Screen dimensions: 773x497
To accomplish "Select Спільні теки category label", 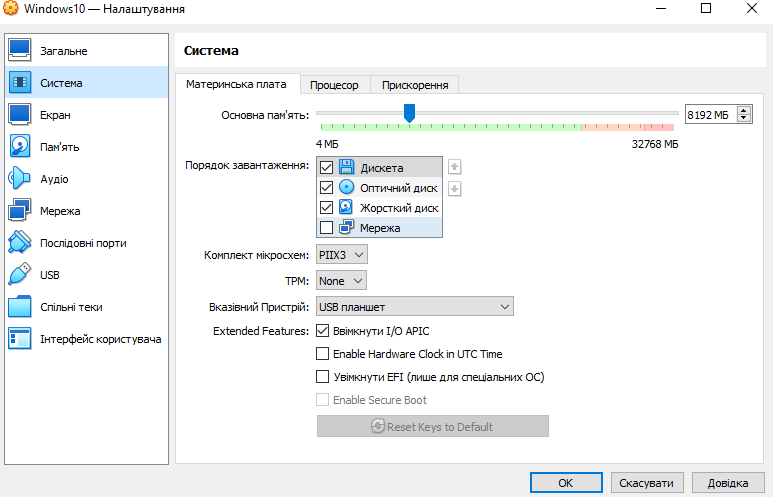I will pos(71,307).
